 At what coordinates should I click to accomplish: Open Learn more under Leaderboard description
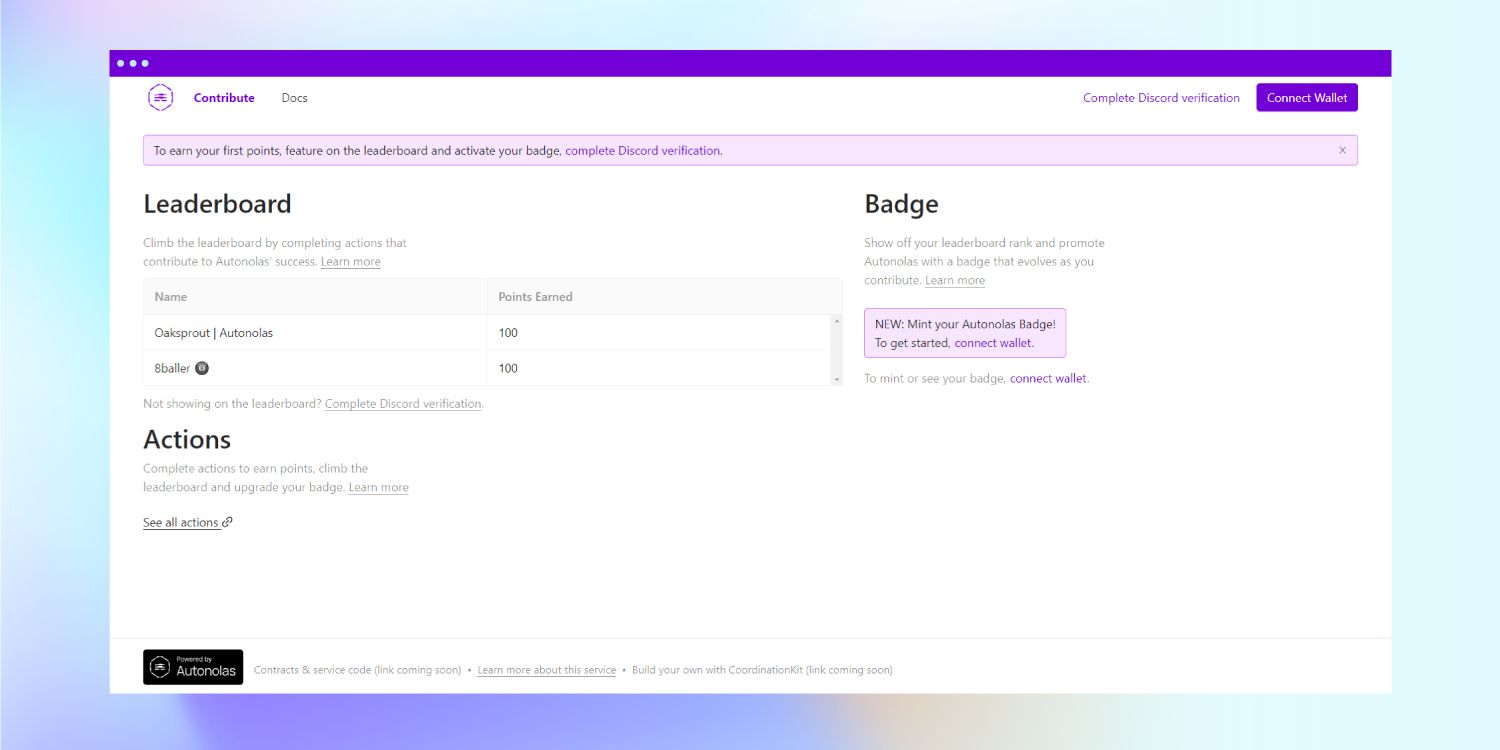350,262
